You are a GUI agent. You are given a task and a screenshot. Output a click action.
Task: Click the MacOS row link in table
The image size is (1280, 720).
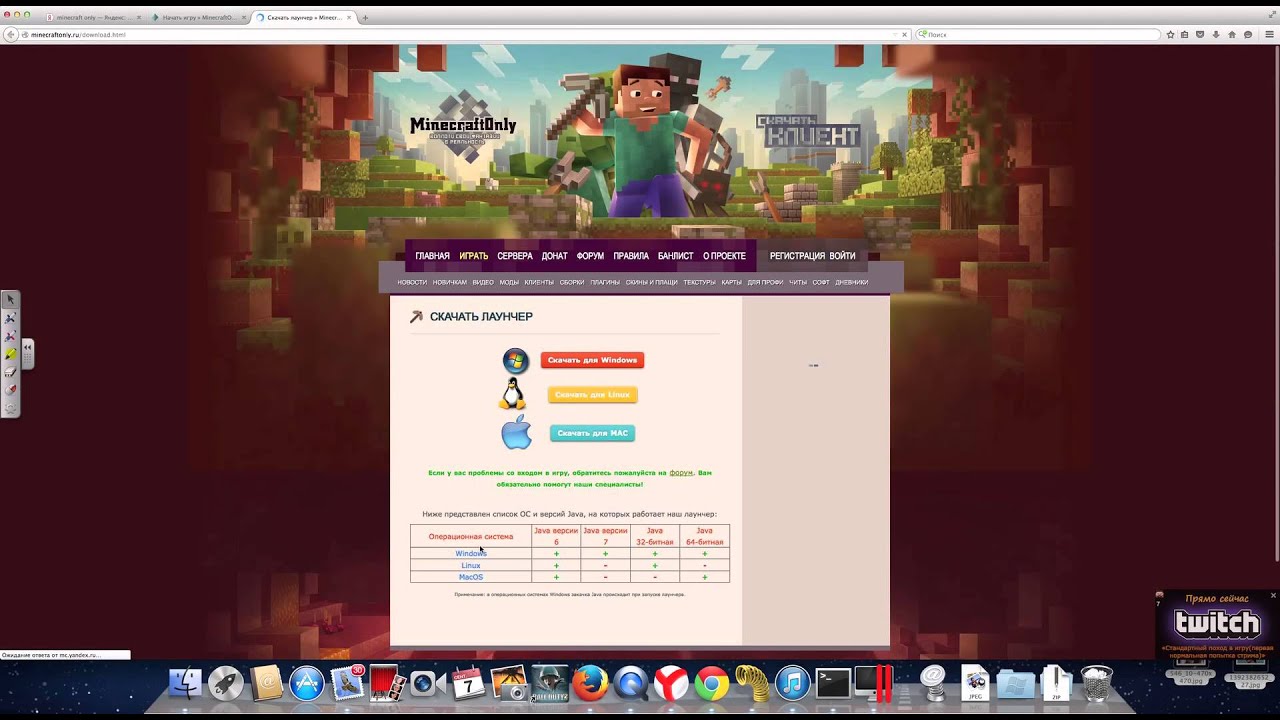471,577
